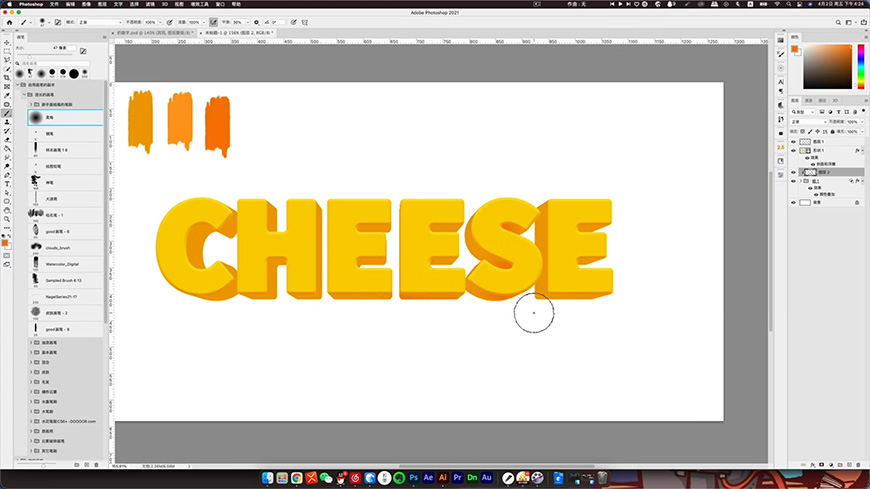The width and height of the screenshot is (870, 489).
Task: Toggle visibility of the 图层 1 layer
Action: [x=793, y=142]
